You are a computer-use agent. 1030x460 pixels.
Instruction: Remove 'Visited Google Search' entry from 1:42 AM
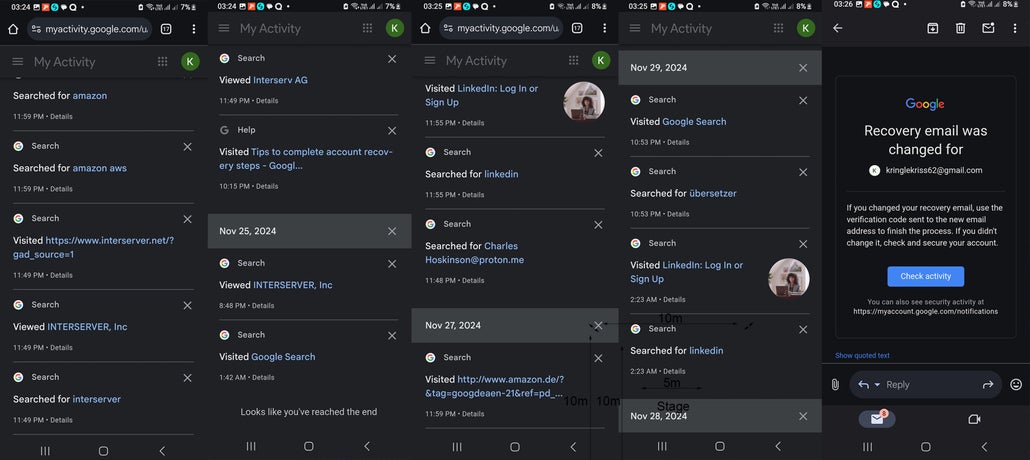click(392, 336)
